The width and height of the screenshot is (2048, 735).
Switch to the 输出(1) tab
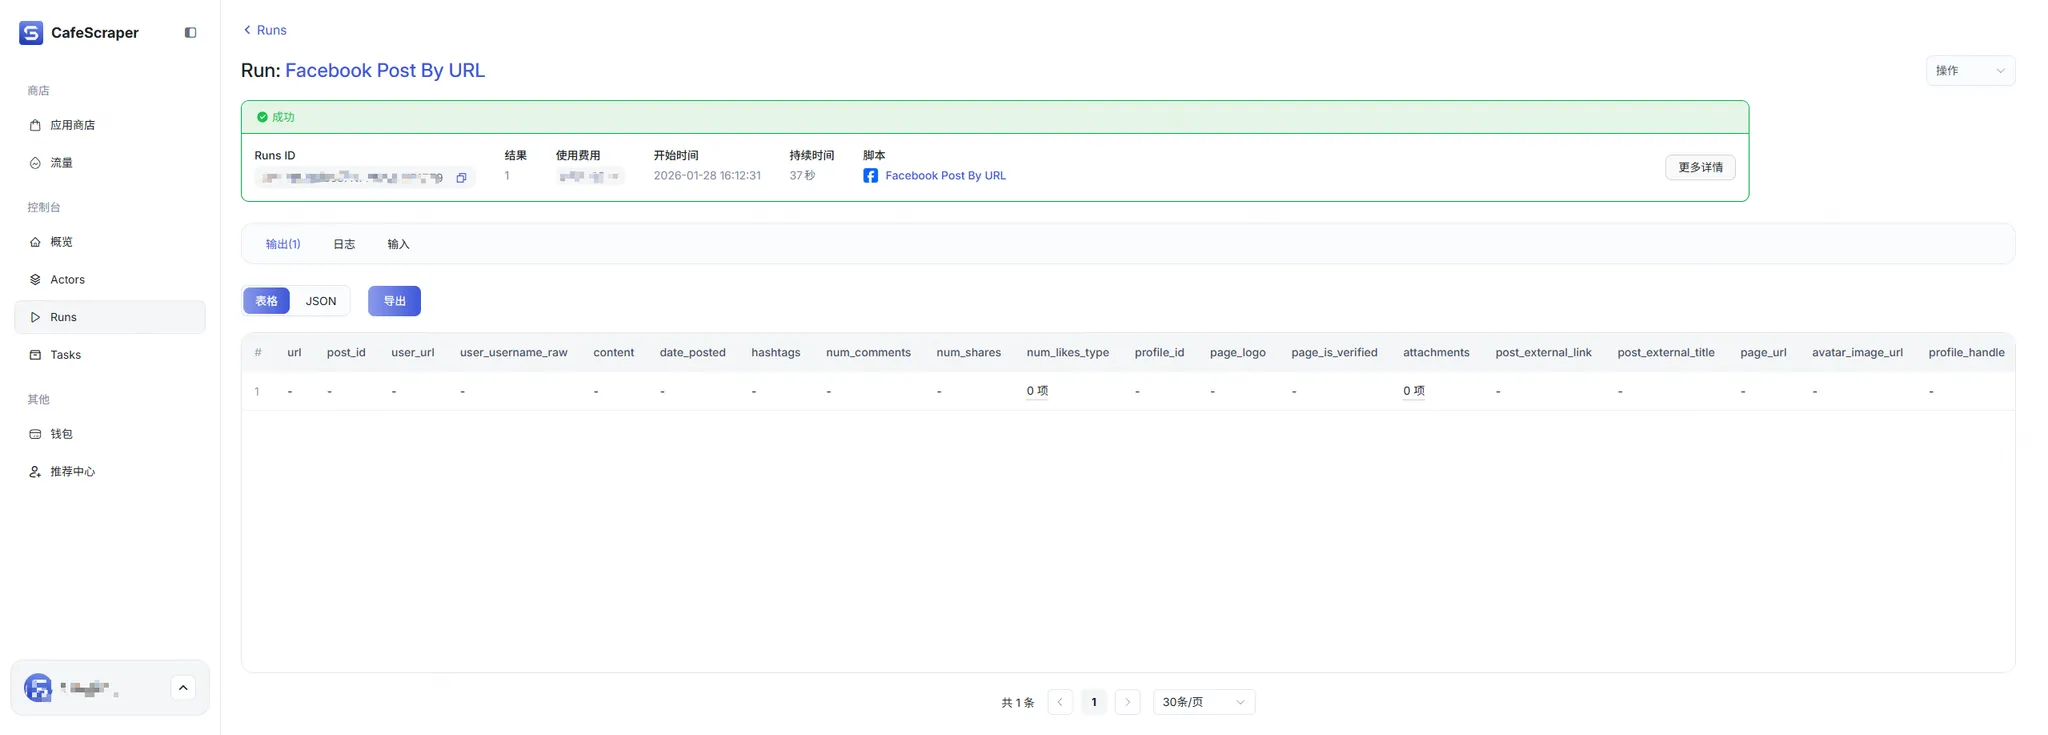[x=283, y=244]
